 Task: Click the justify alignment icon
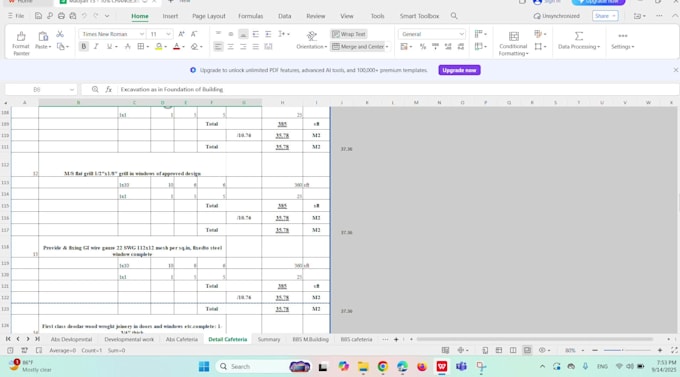[x=255, y=46]
